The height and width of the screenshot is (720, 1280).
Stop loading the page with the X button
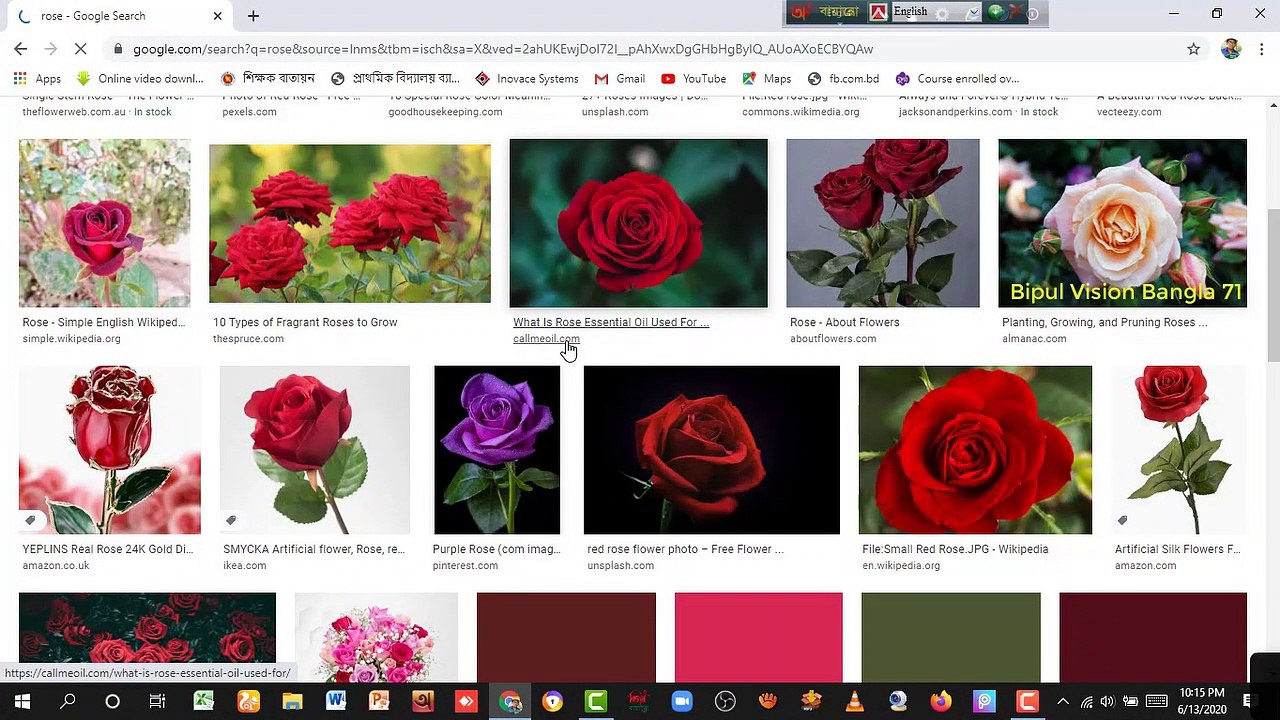81,48
